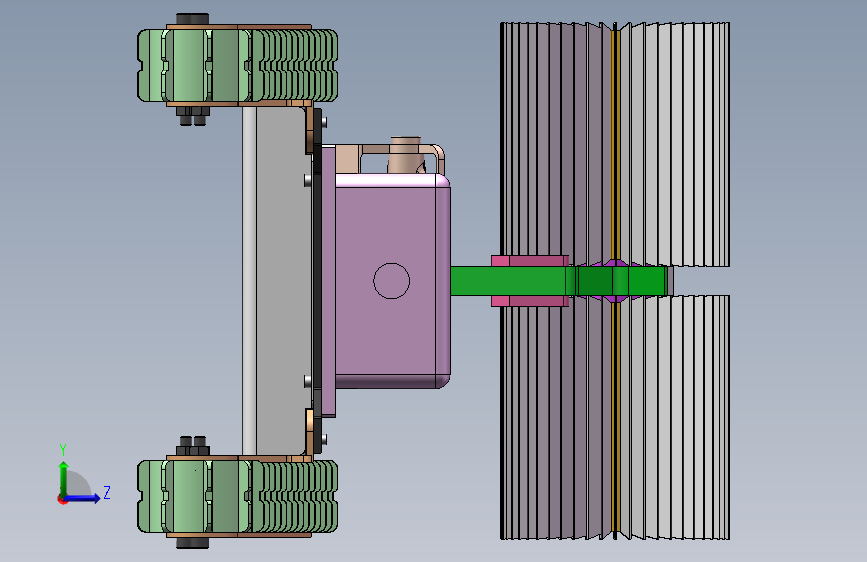867x562 pixels.
Task: Select the bottom green roller wheel assembly
Action: 238,497
